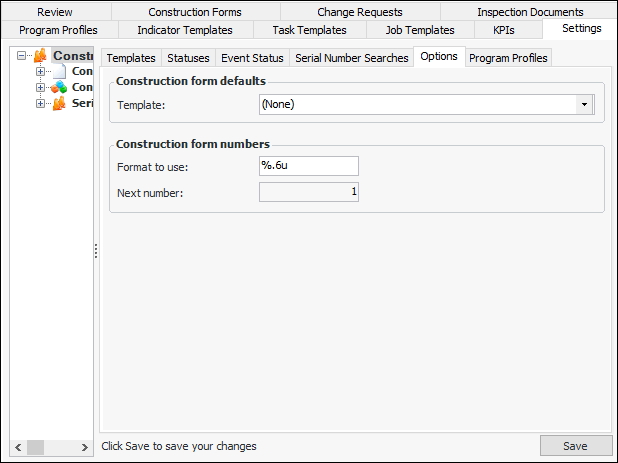Switch to the KPIs tab
The width and height of the screenshot is (618, 463).
[x=504, y=30]
